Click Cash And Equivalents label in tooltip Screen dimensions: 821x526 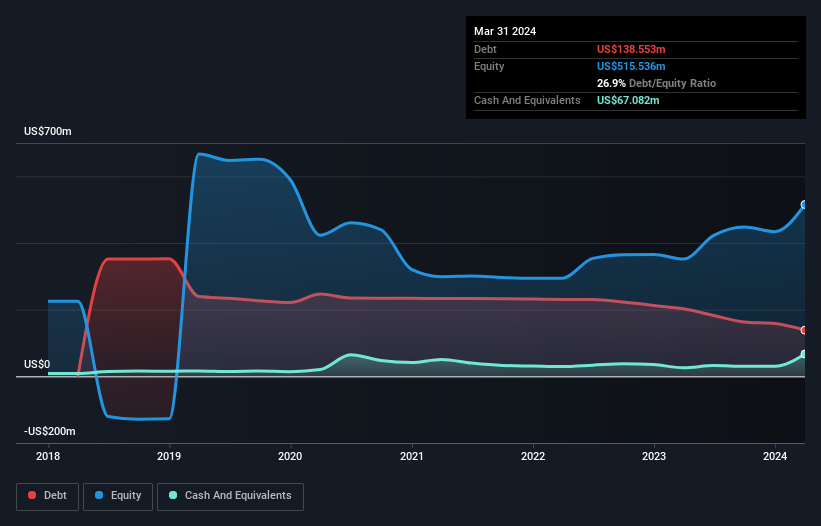[527, 100]
